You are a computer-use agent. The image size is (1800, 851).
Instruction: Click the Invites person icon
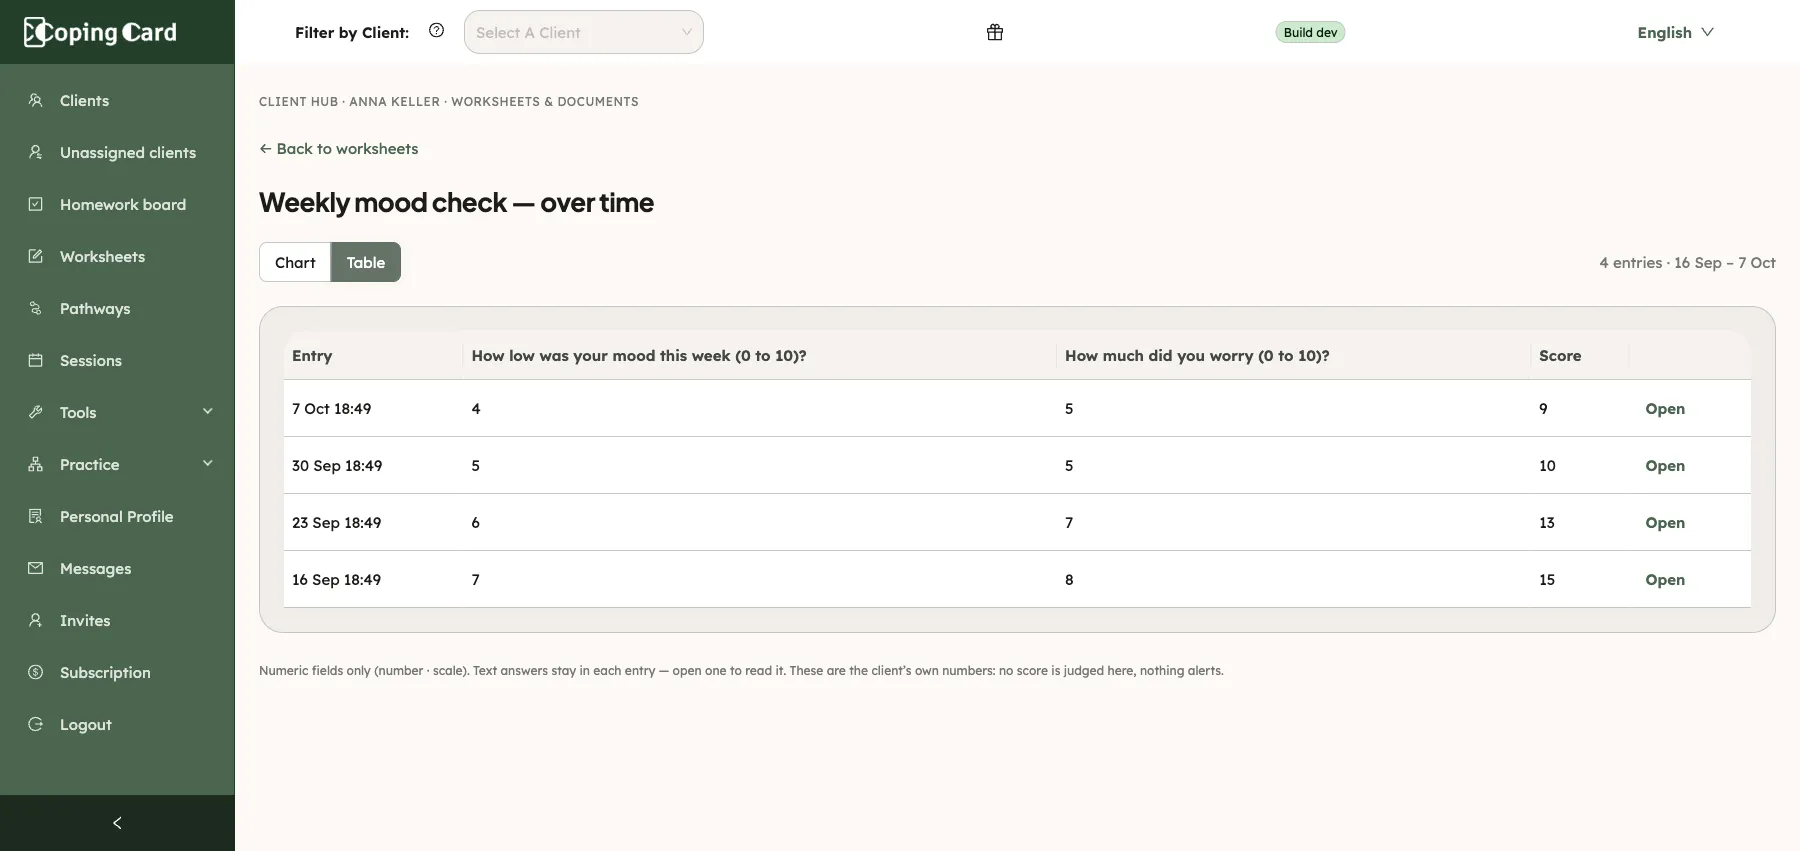click(36, 620)
